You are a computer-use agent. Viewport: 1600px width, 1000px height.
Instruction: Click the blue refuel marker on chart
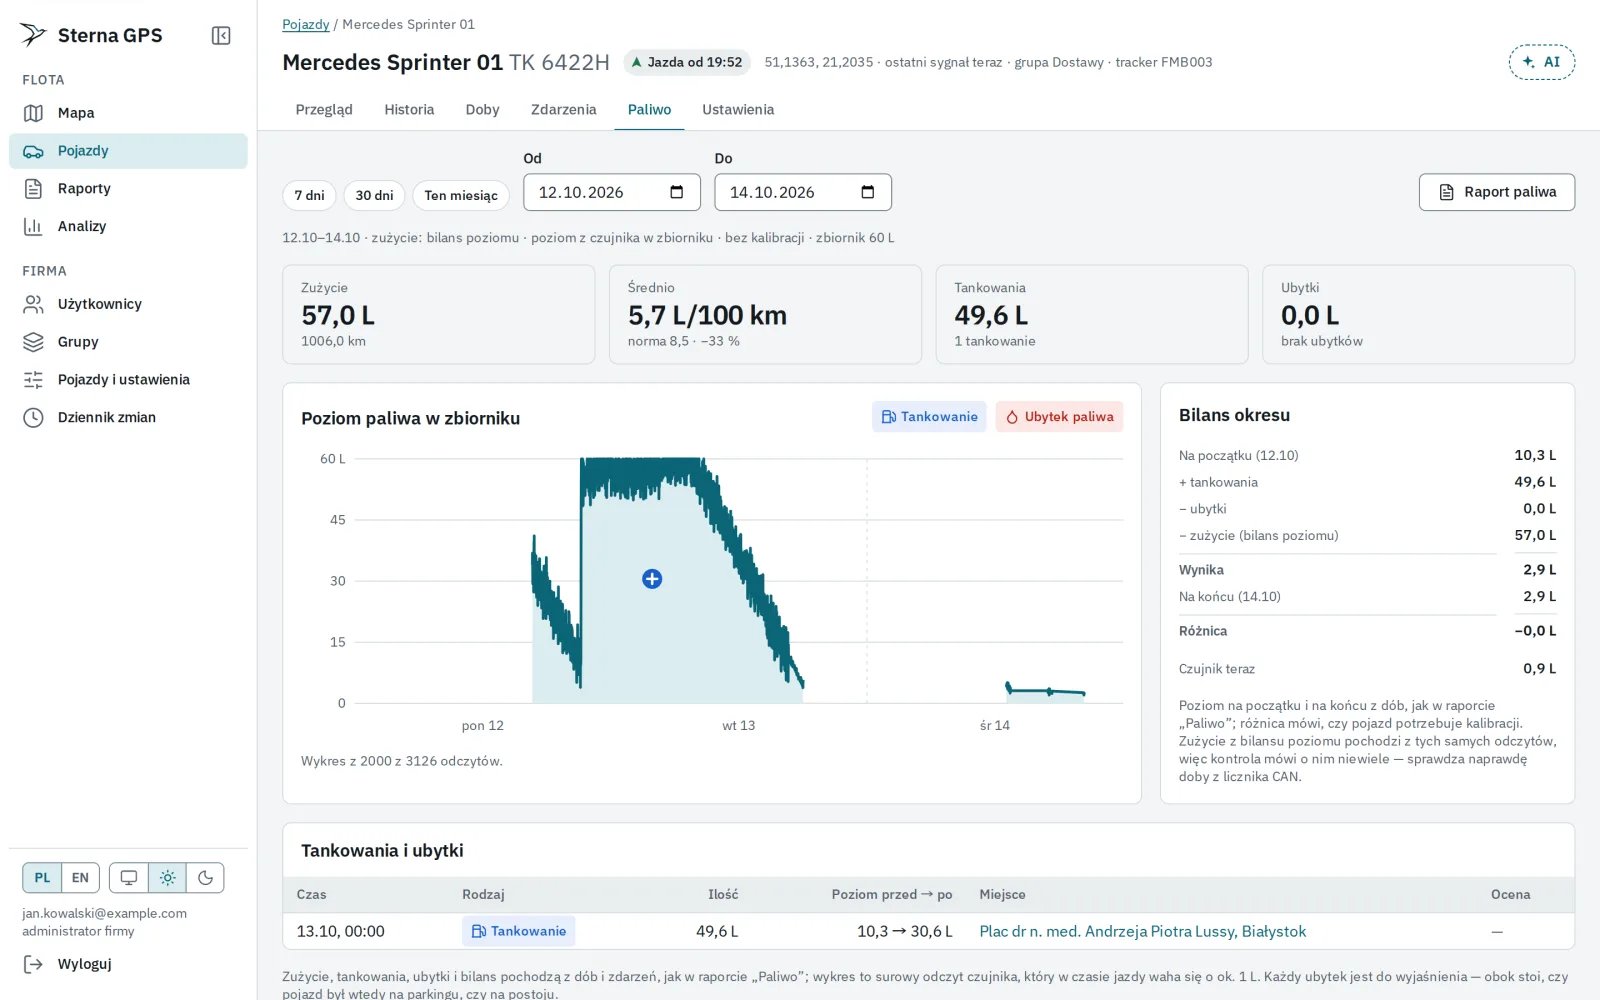click(x=652, y=579)
